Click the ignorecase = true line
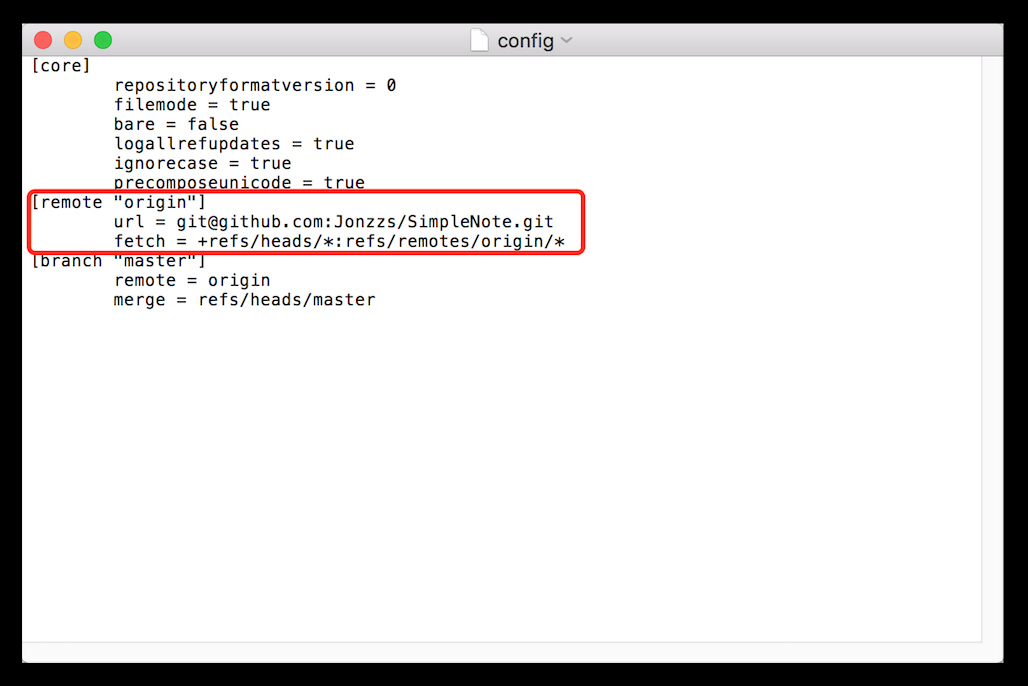The image size is (1028, 686). 201,163
